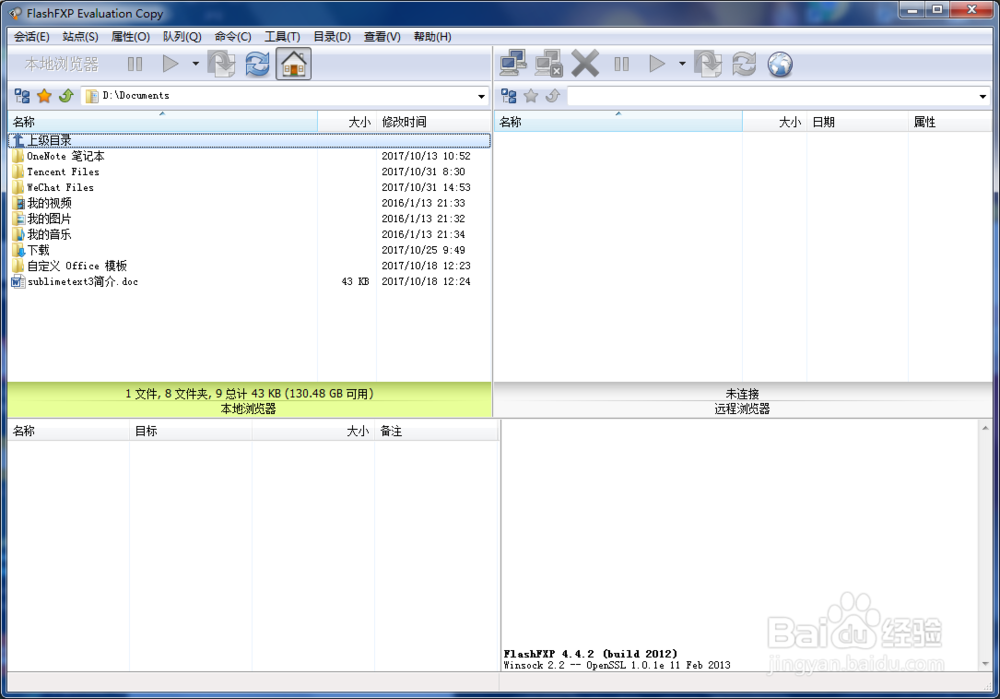Click the 2017/10/31 14:53 date cell
This screenshot has width=1000, height=699.
pos(426,188)
